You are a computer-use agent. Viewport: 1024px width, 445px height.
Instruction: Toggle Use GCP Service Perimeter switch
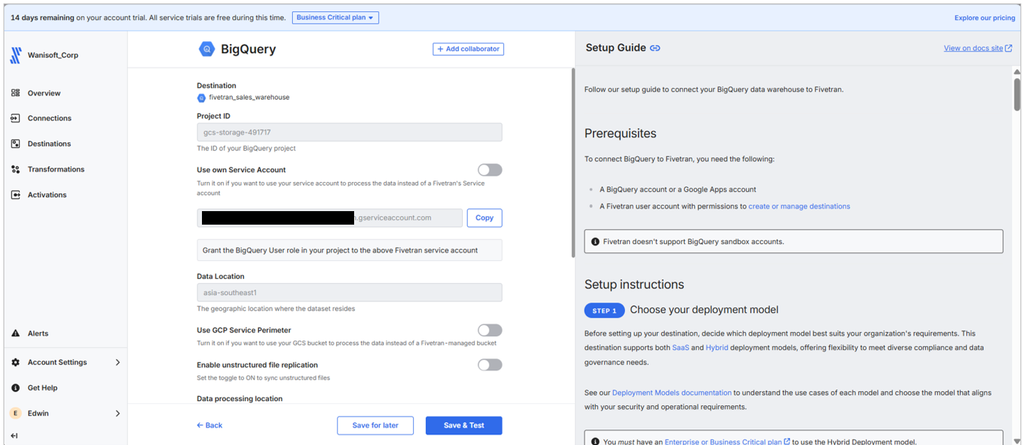click(x=490, y=330)
